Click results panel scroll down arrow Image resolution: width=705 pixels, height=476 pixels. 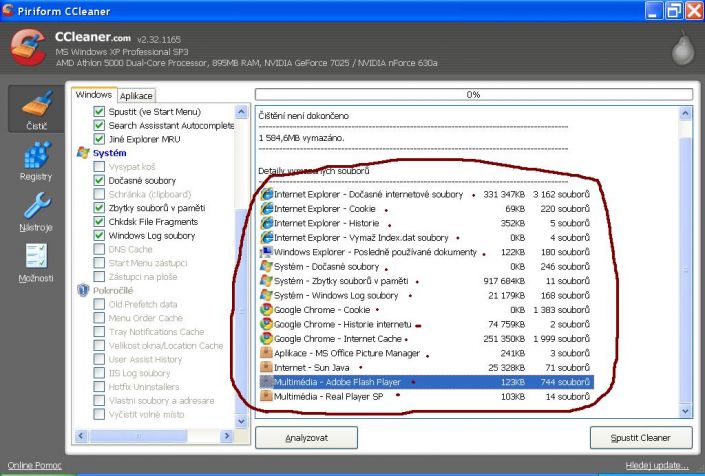tap(685, 410)
